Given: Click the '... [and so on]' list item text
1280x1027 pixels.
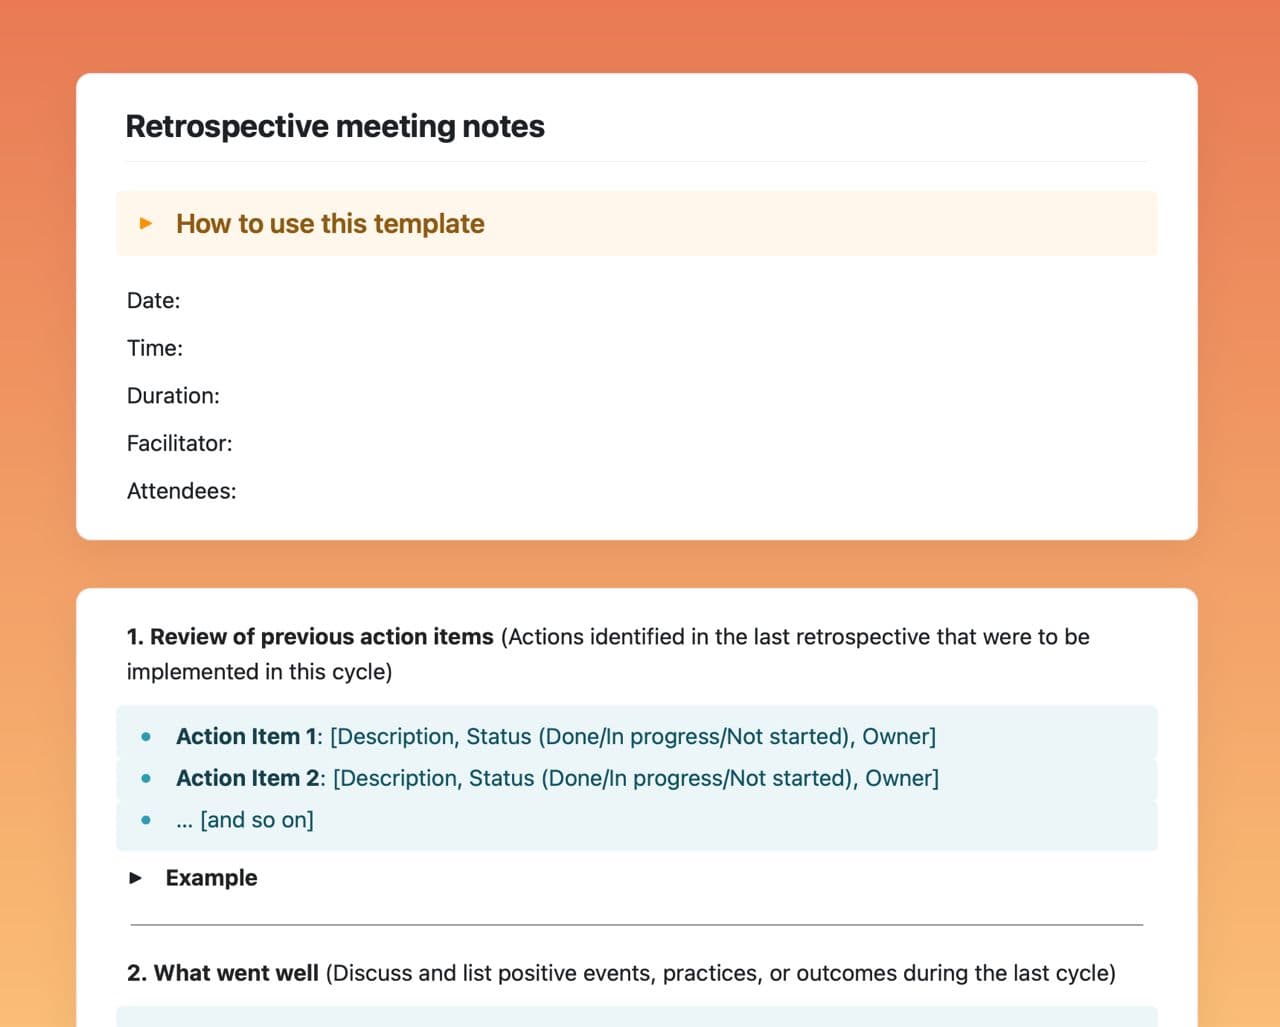Looking at the screenshot, I should click(x=245, y=820).
